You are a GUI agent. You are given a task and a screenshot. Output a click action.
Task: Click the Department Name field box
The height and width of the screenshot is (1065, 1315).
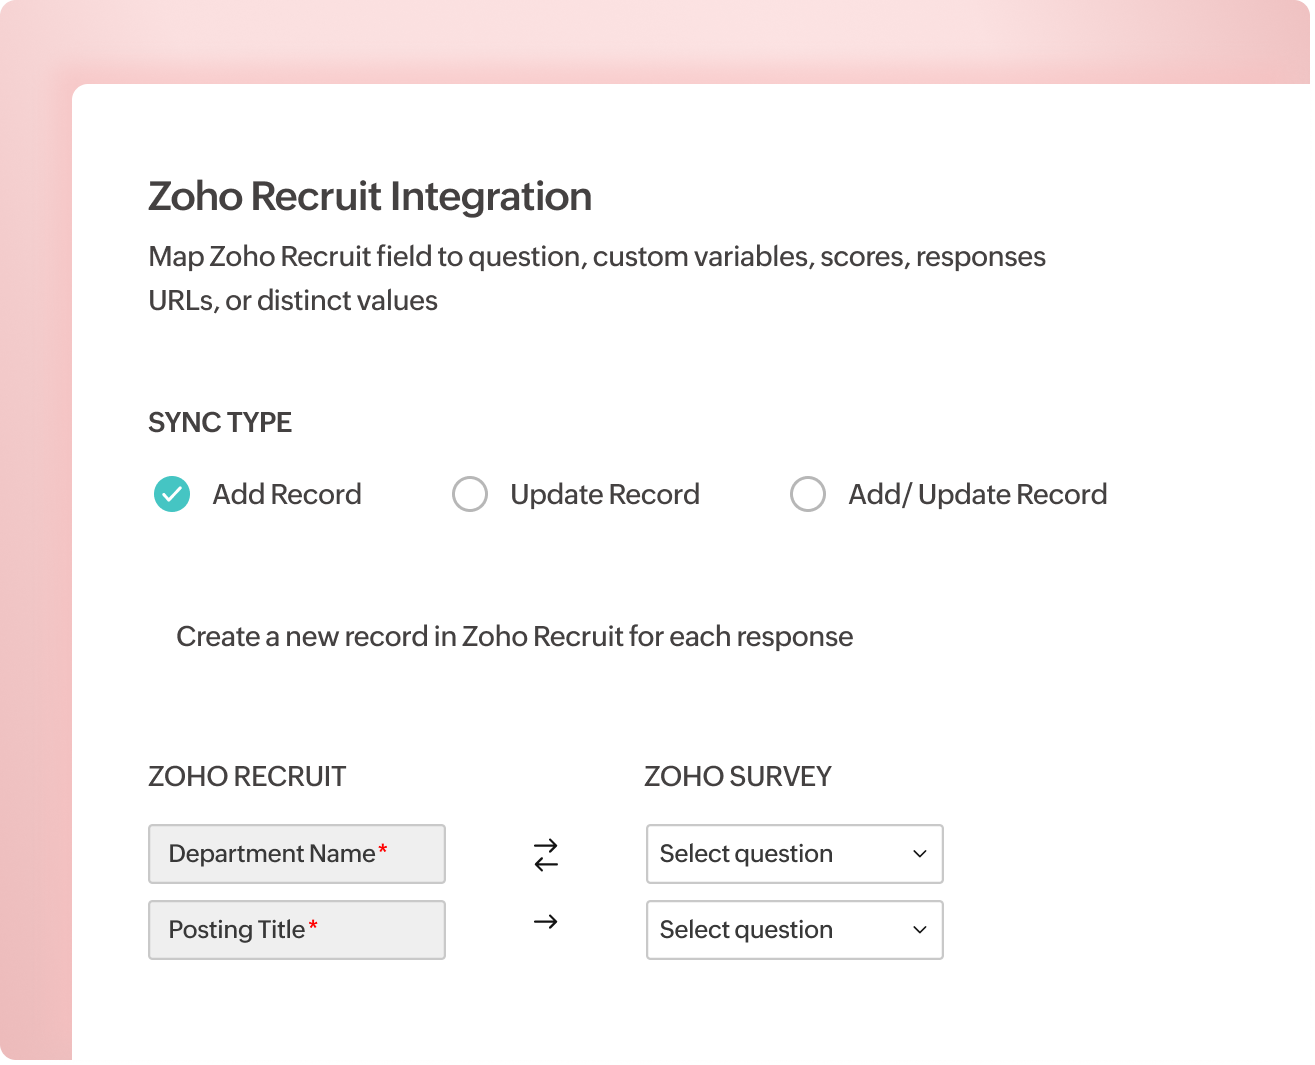click(x=296, y=854)
